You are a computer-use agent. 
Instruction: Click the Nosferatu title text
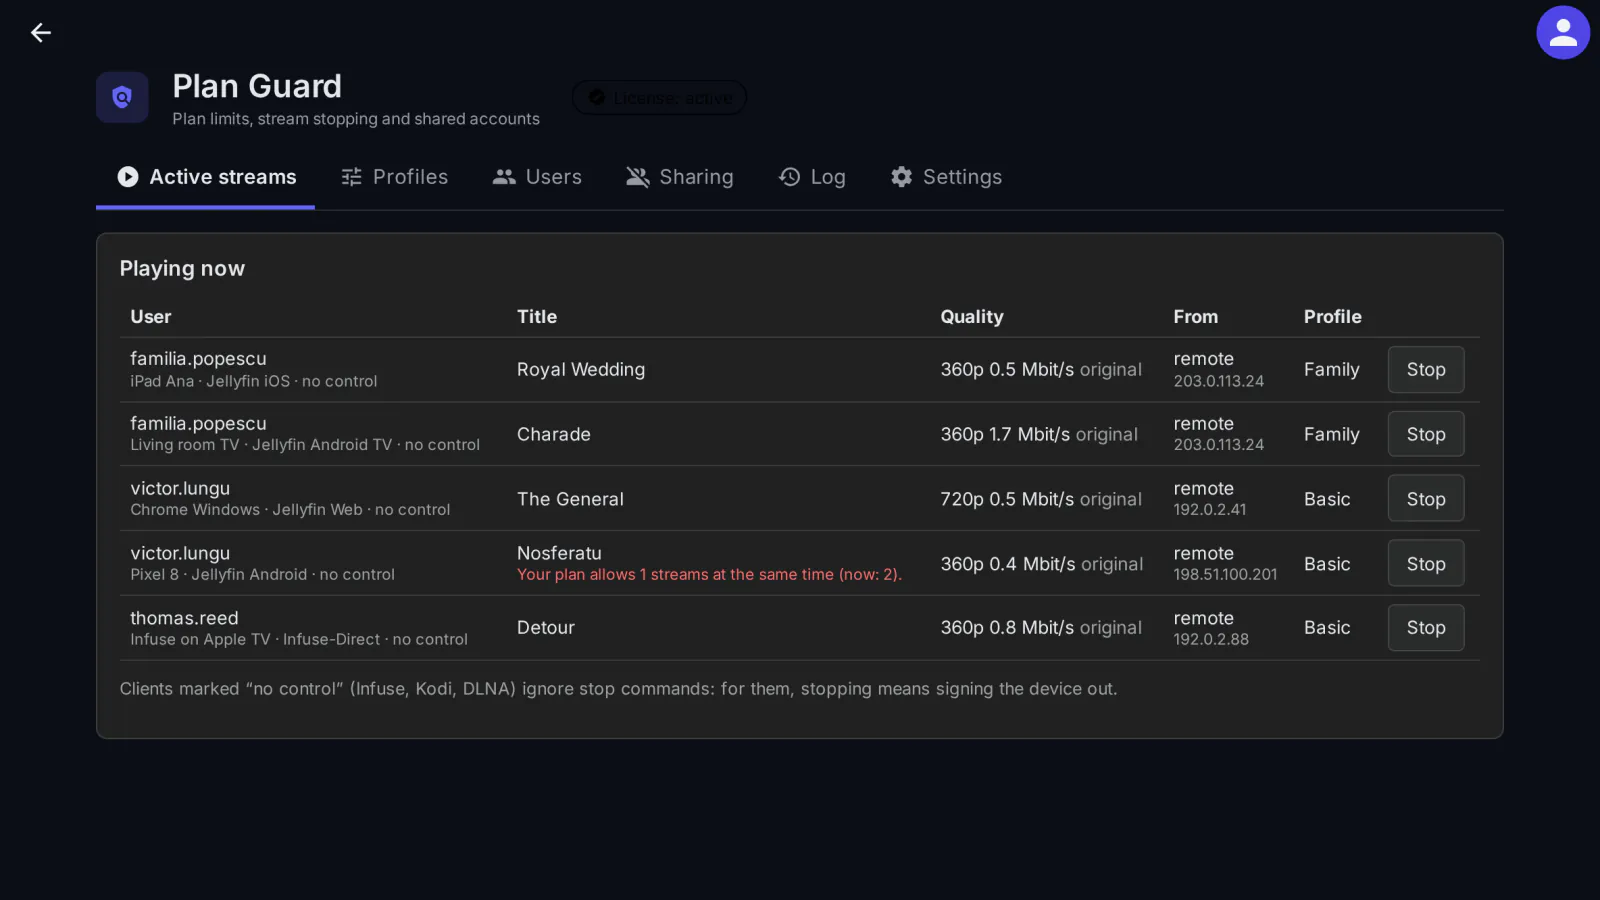click(559, 553)
